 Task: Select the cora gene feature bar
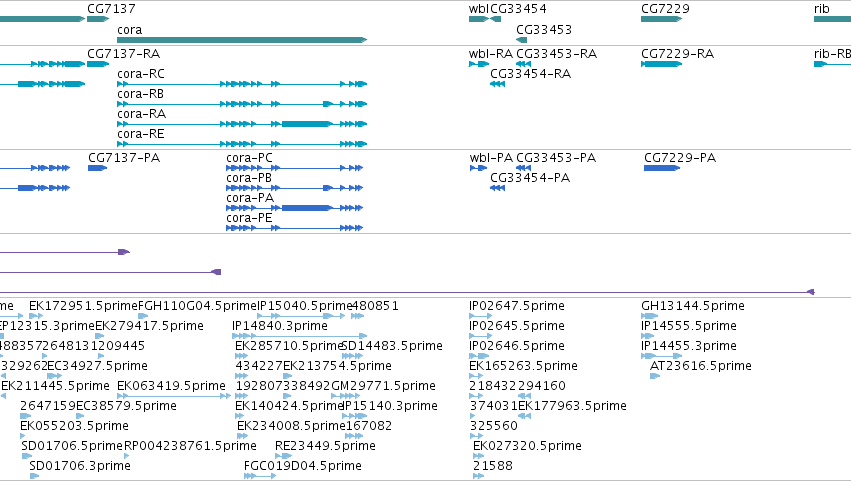pos(242,40)
